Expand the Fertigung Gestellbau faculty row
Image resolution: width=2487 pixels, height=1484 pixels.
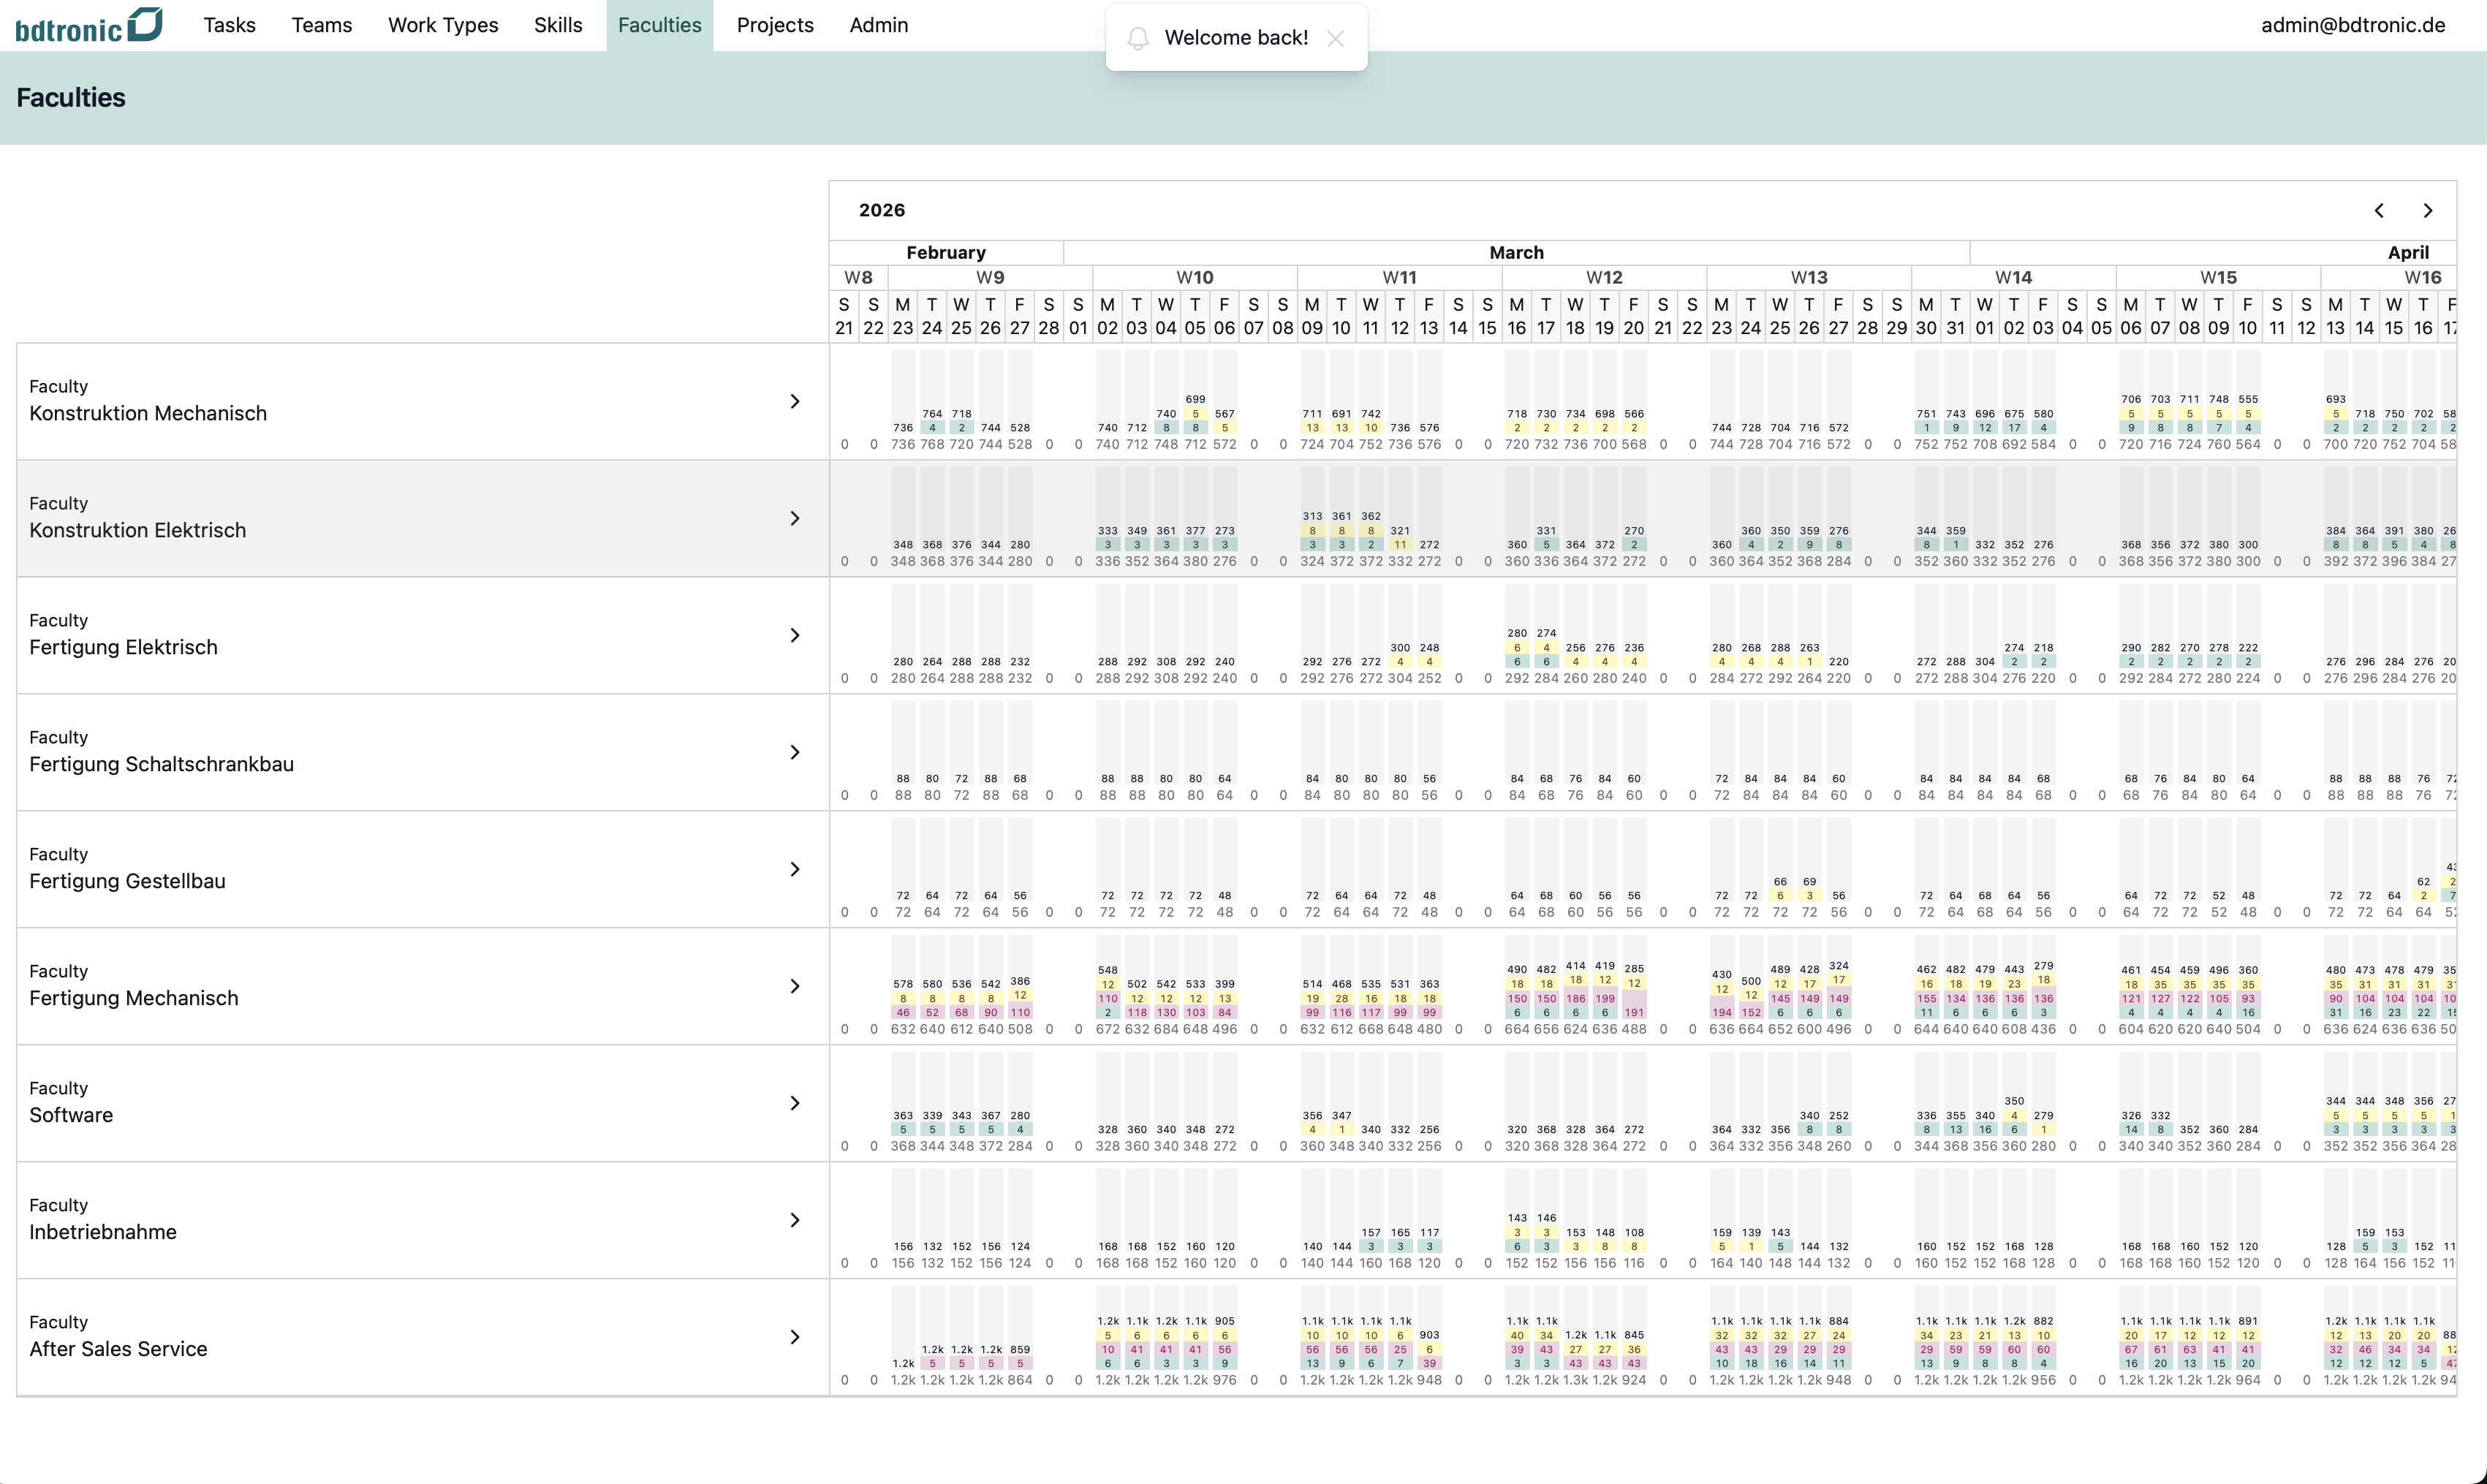coord(795,868)
